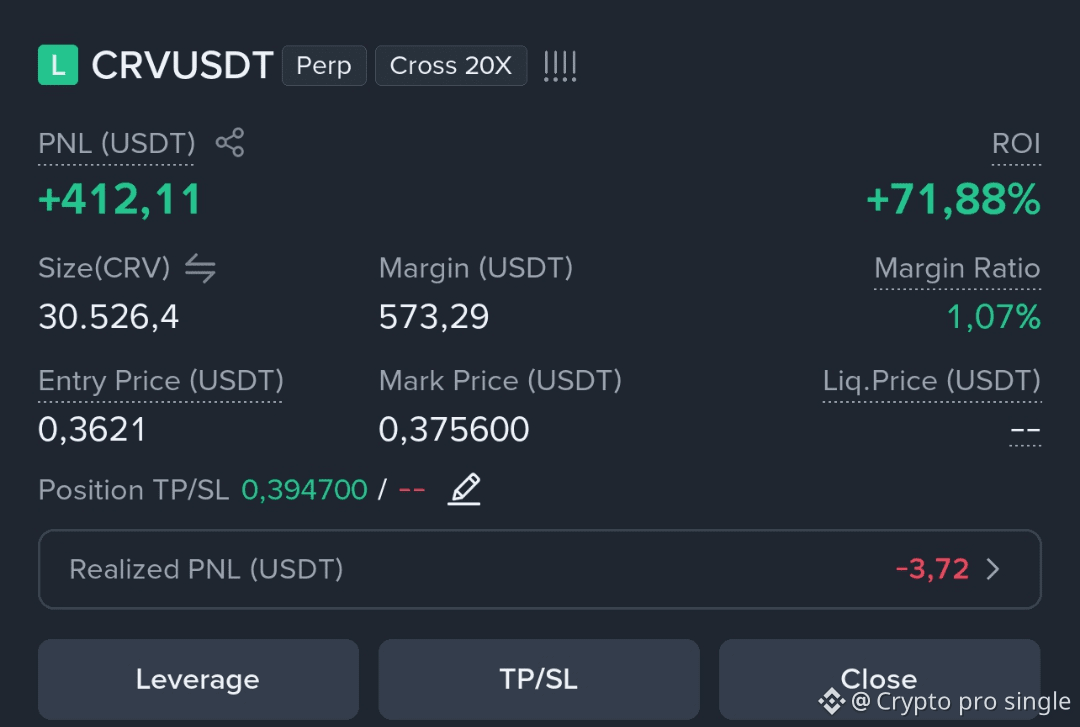Screen dimensions: 1080x727
Task: Close the CRVUSDT position
Action: point(880,679)
